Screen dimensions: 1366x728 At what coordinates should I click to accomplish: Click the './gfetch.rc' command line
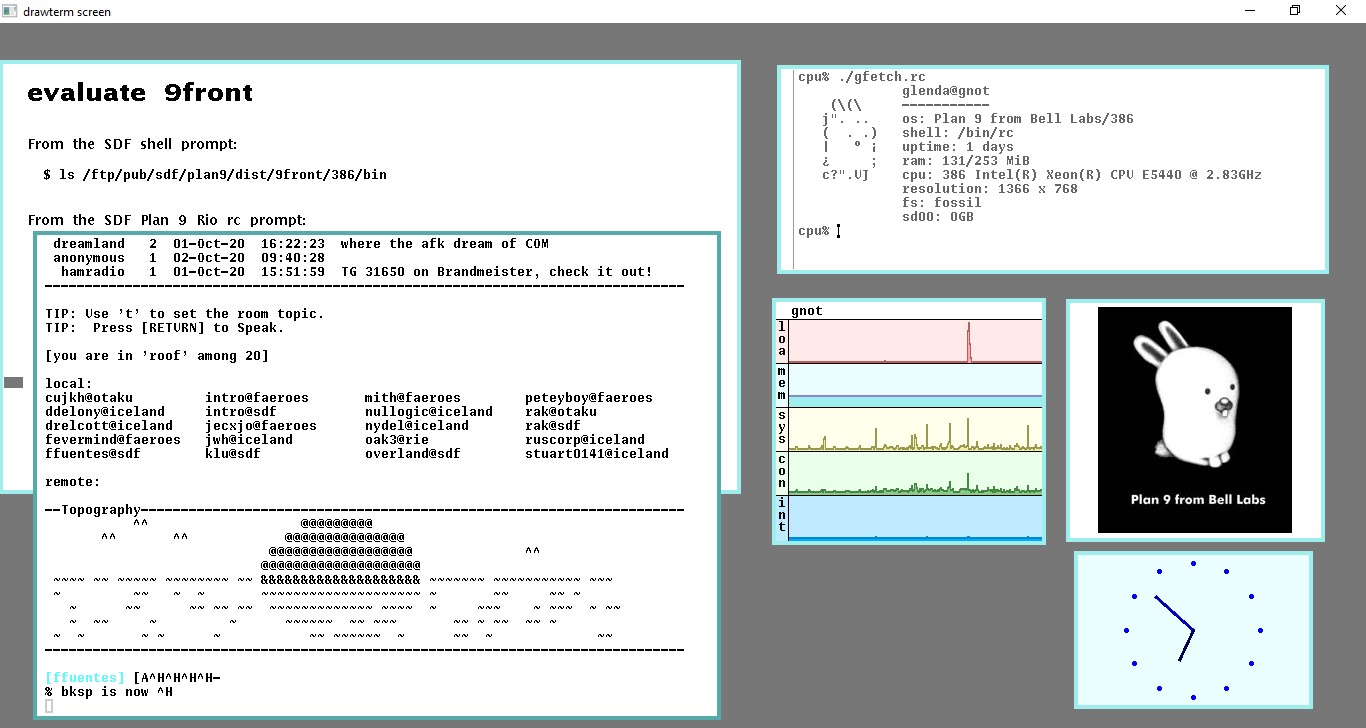point(862,77)
